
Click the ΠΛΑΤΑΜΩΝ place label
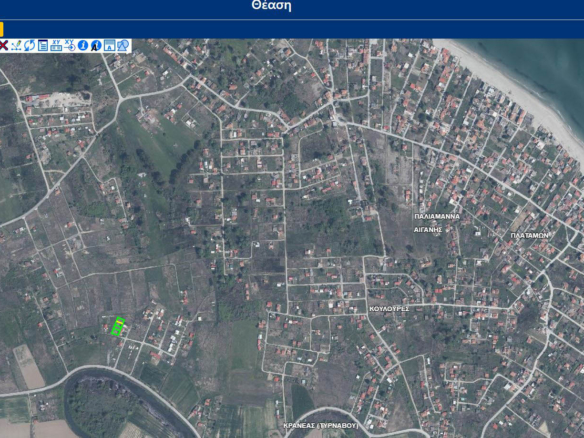(530, 236)
